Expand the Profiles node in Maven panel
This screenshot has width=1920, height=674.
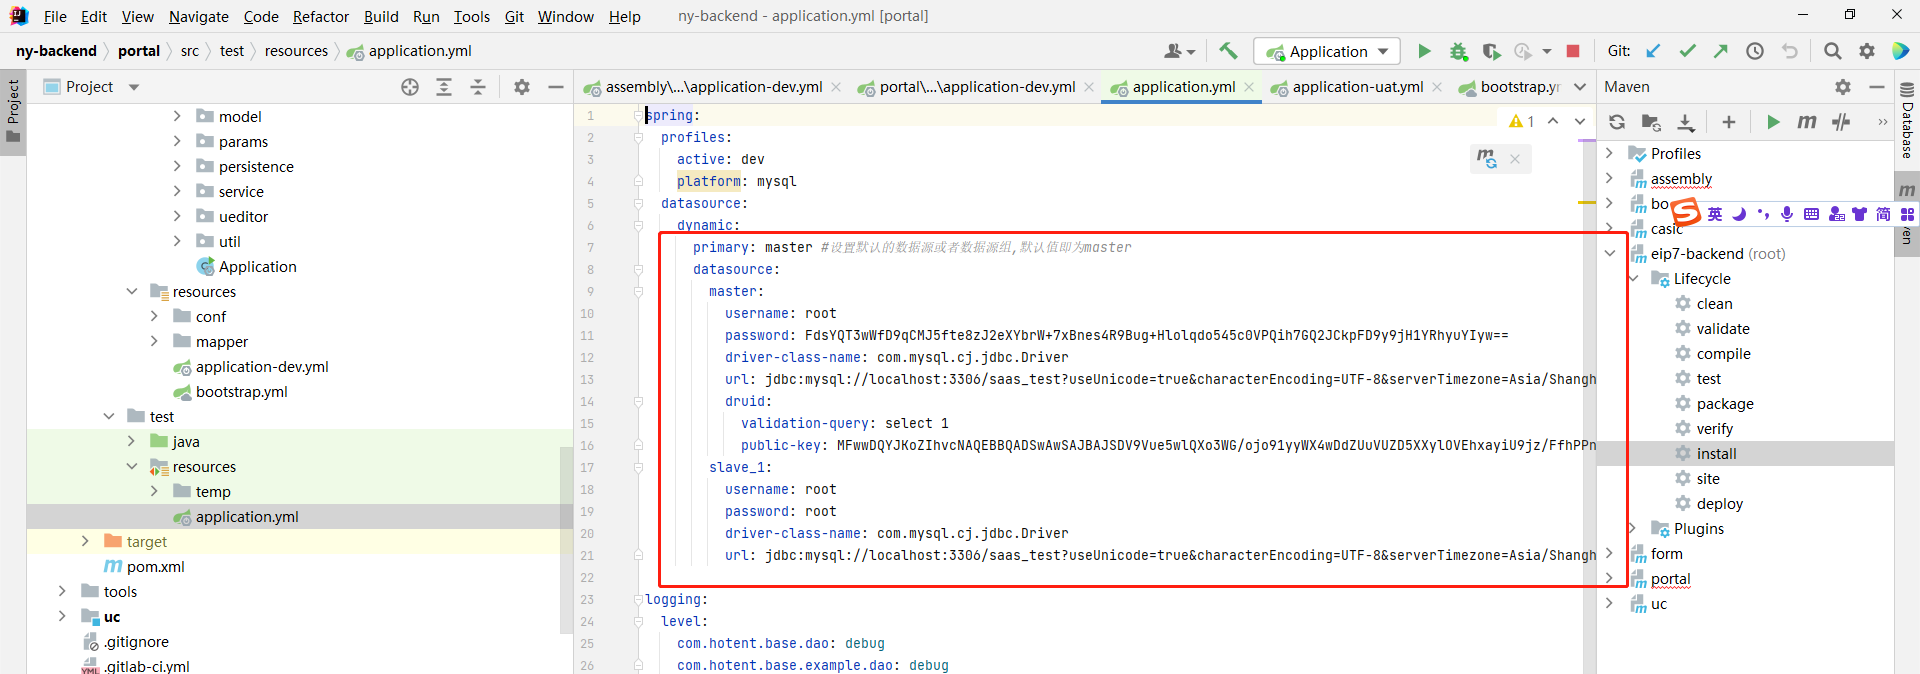tap(1609, 153)
